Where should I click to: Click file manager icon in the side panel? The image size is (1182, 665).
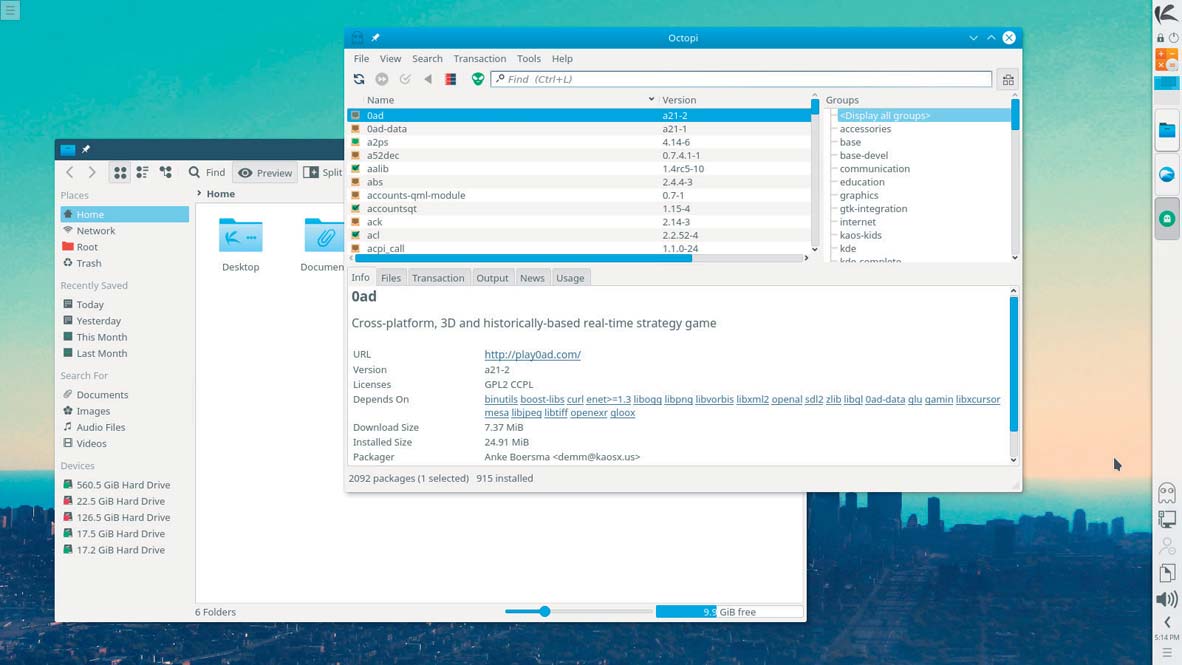[1167, 130]
